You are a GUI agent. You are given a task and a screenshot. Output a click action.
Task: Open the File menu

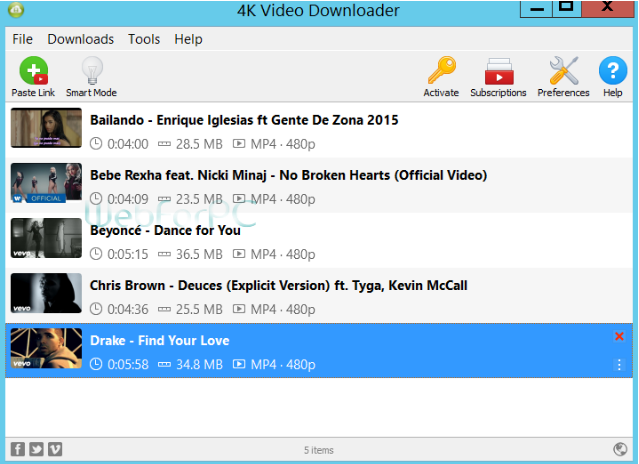(x=22, y=39)
